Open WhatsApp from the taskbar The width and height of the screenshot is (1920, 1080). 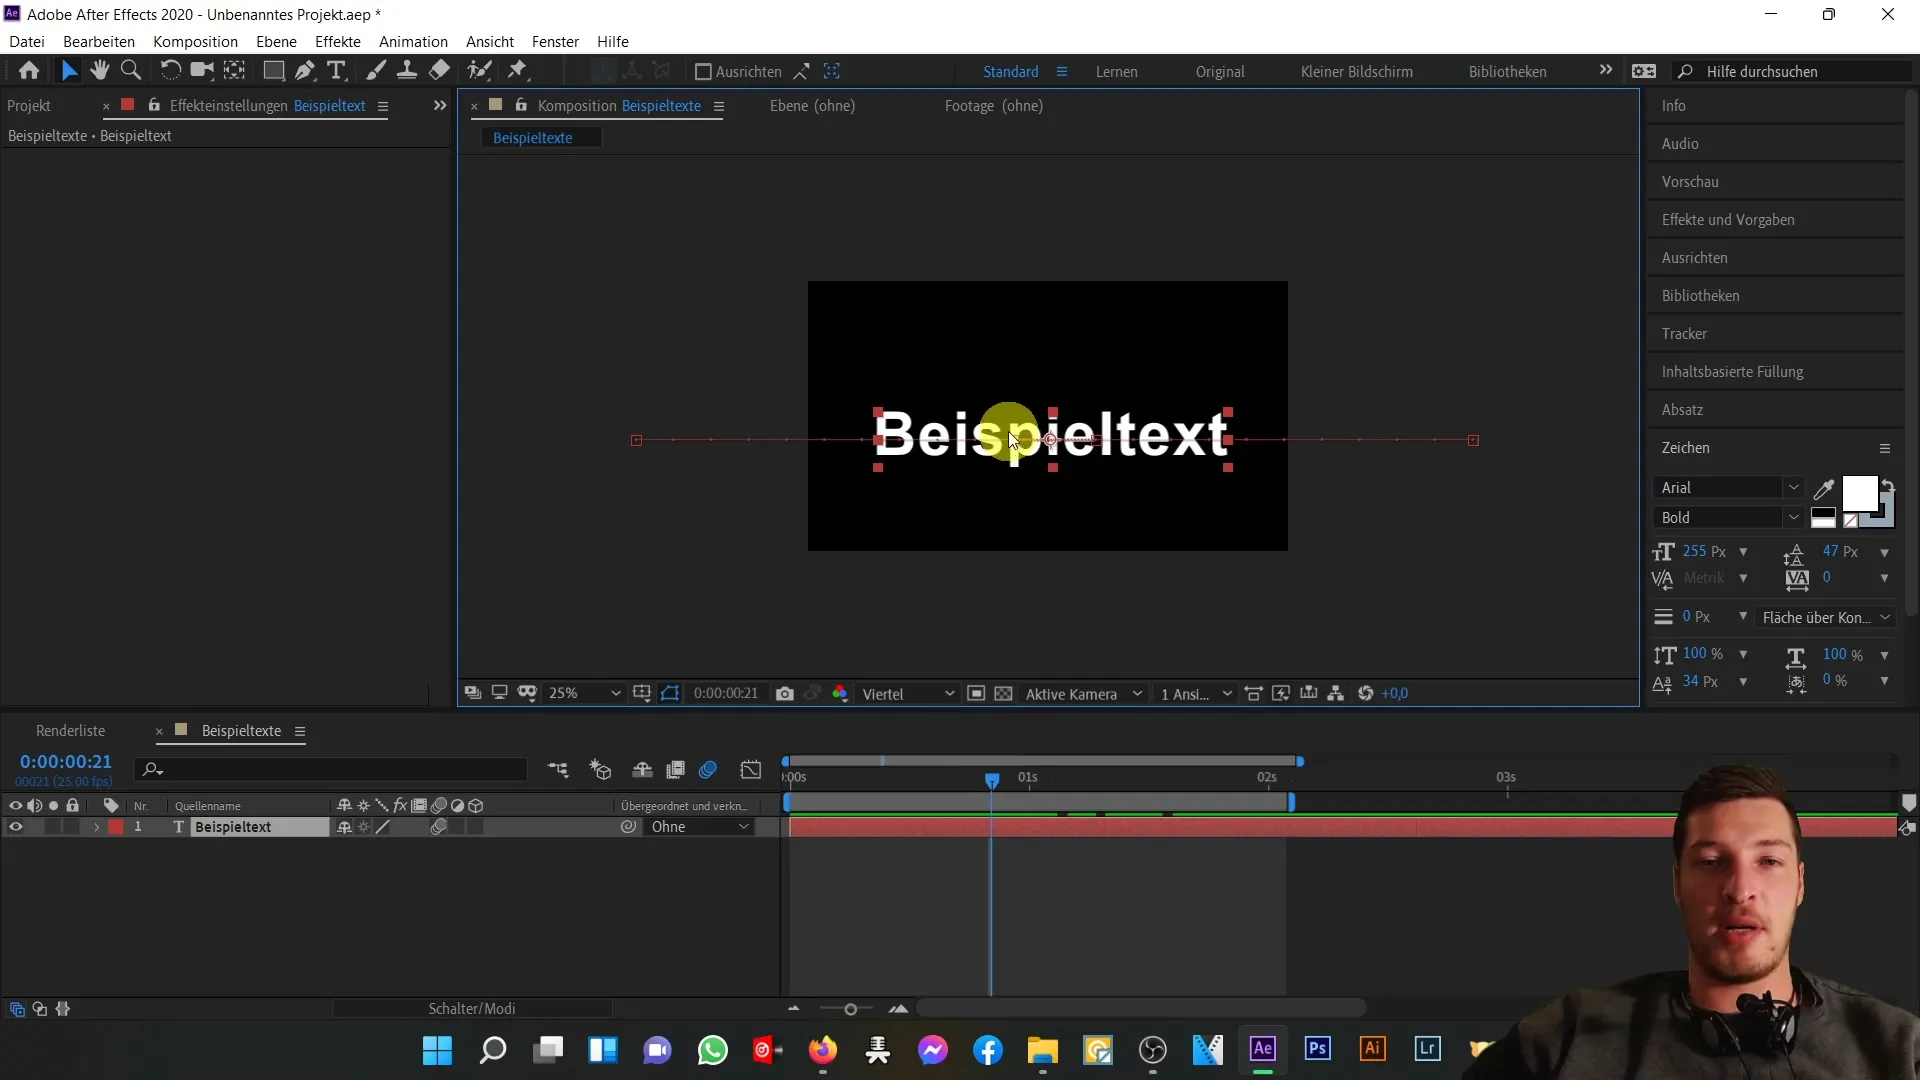[713, 1050]
